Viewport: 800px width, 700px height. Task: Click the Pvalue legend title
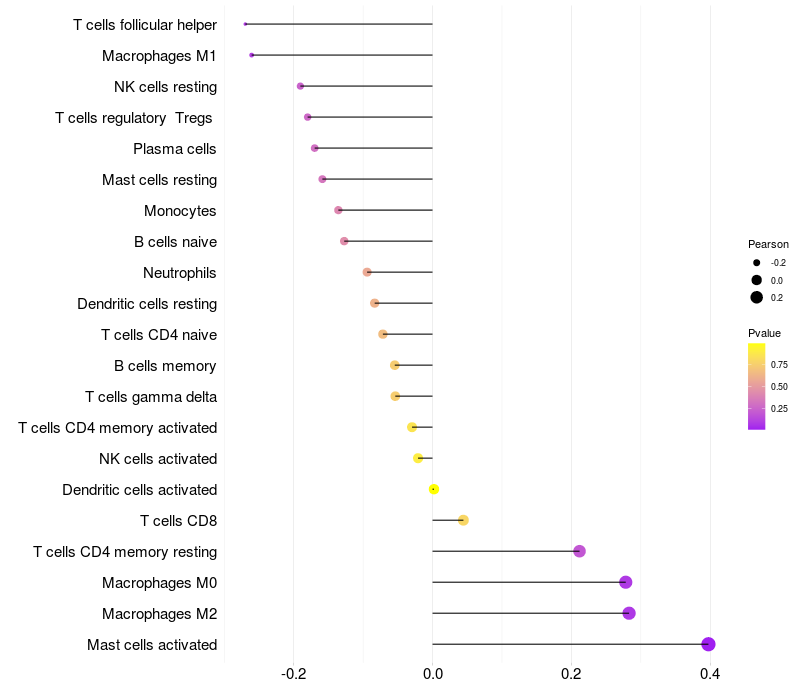pos(764,333)
